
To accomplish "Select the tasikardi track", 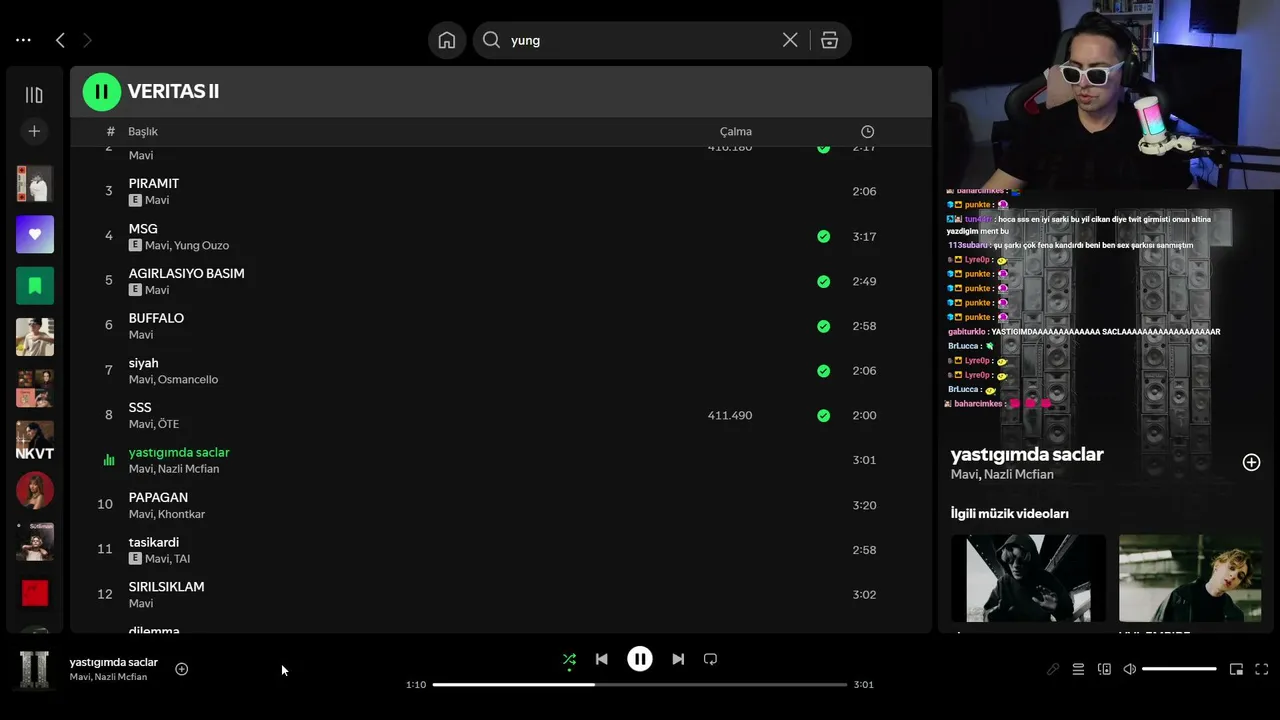I will coord(154,542).
